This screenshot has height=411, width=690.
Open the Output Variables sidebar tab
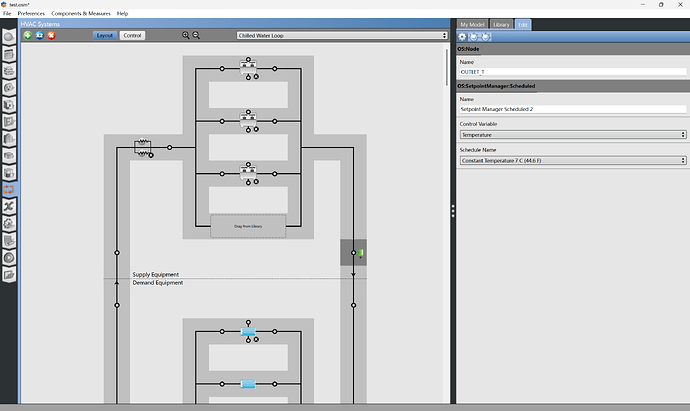pyautogui.click(x=9, y=206)
